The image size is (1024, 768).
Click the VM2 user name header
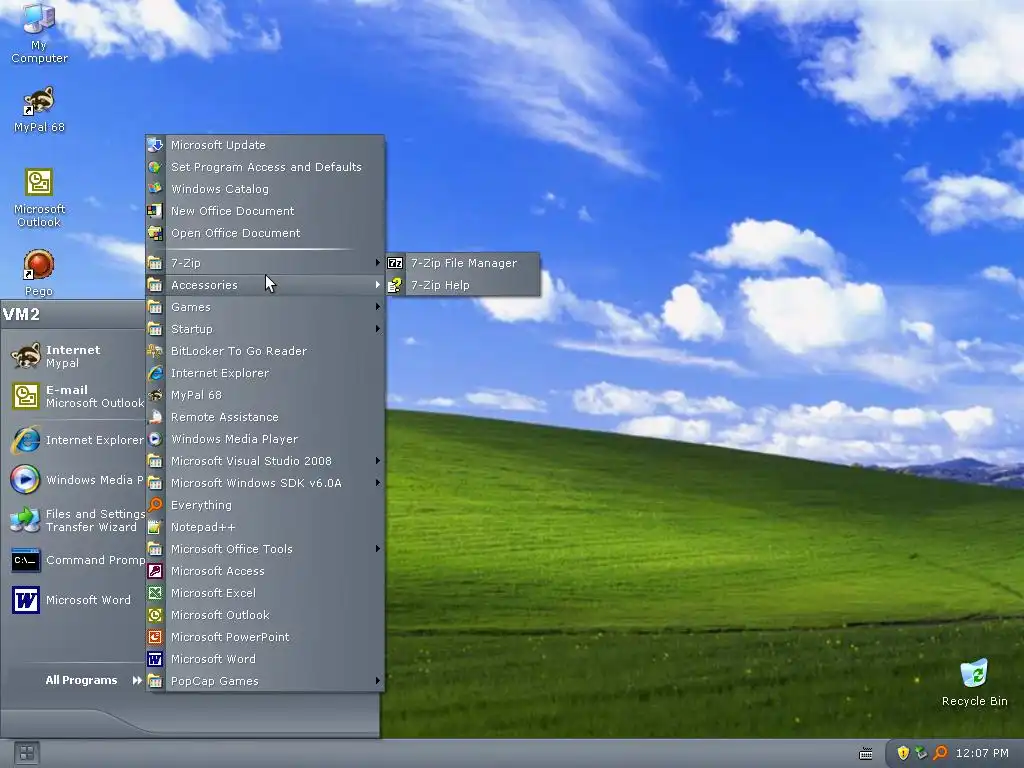click(x=22, y=314)
